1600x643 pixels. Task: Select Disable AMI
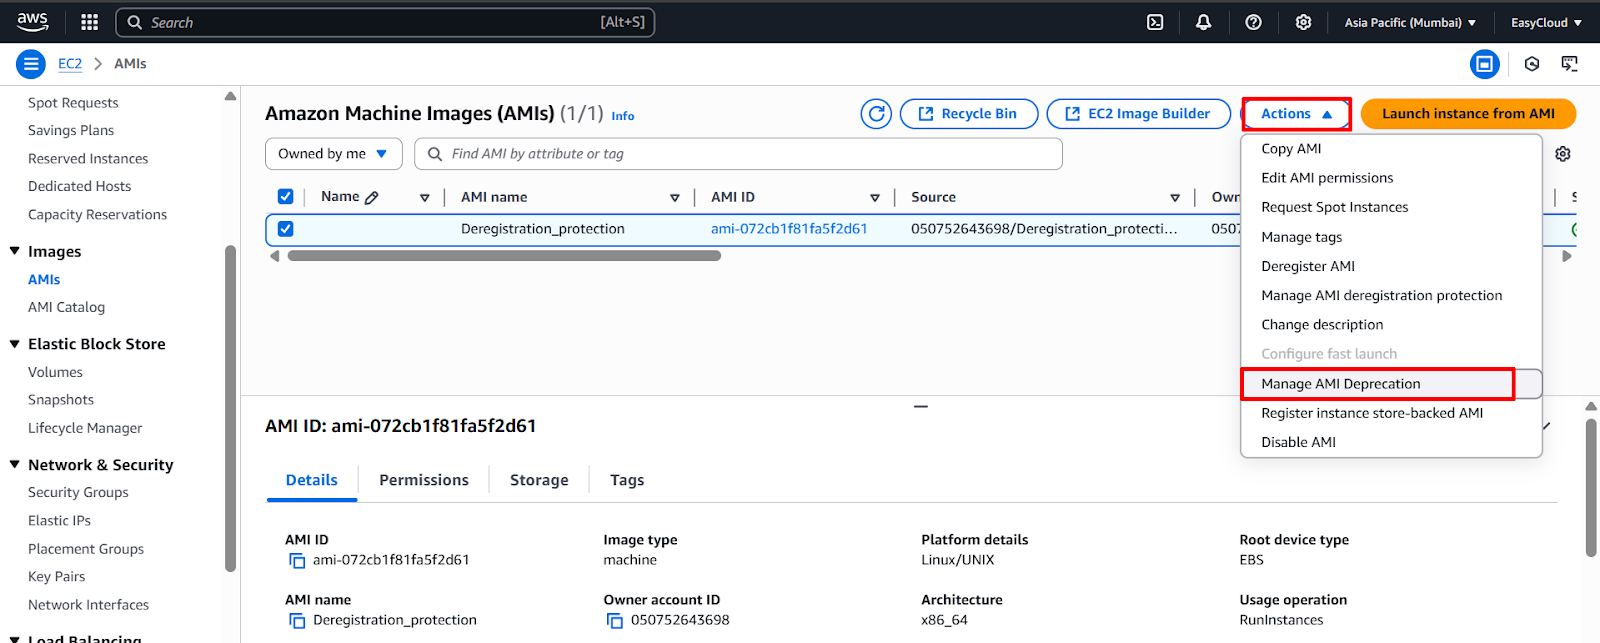[x=1391, y=442]
